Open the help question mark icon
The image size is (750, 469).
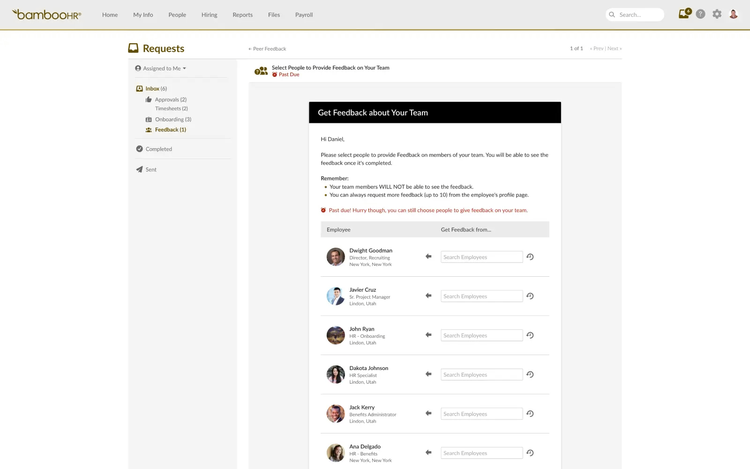tap(700, 14)
